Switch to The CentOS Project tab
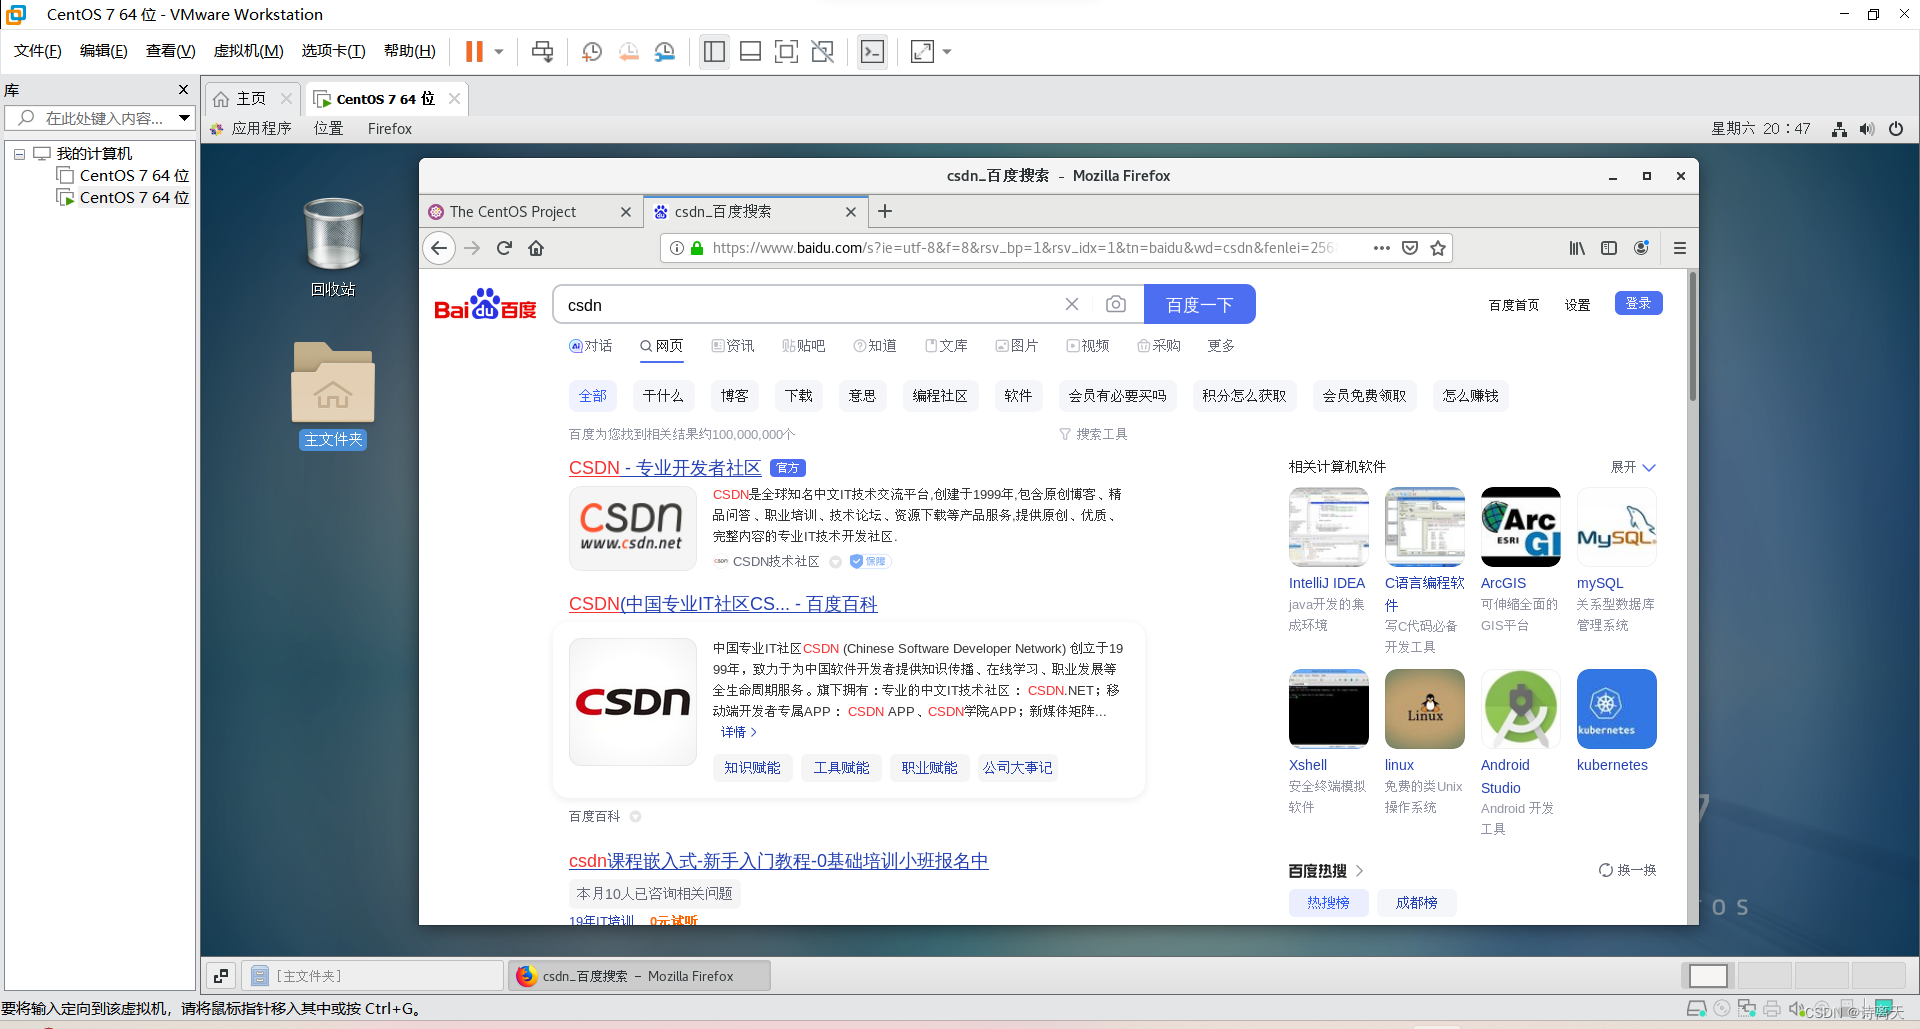1920x1029 pixels. (530, 211)
